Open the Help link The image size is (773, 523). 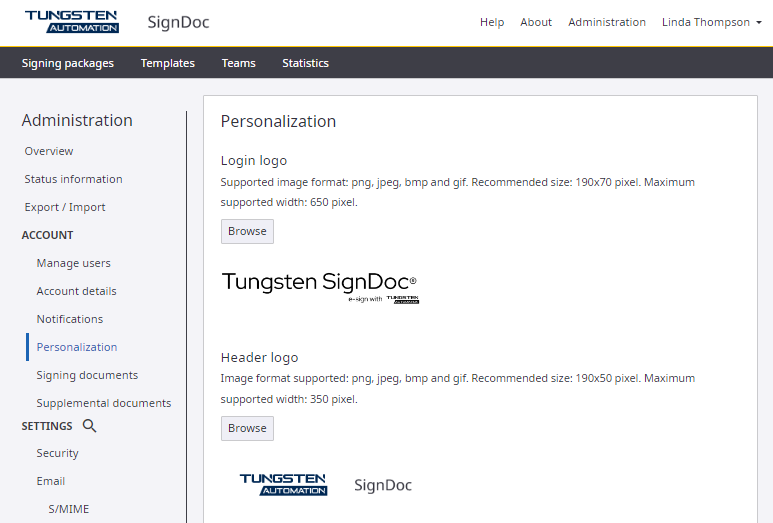[492, 22]
